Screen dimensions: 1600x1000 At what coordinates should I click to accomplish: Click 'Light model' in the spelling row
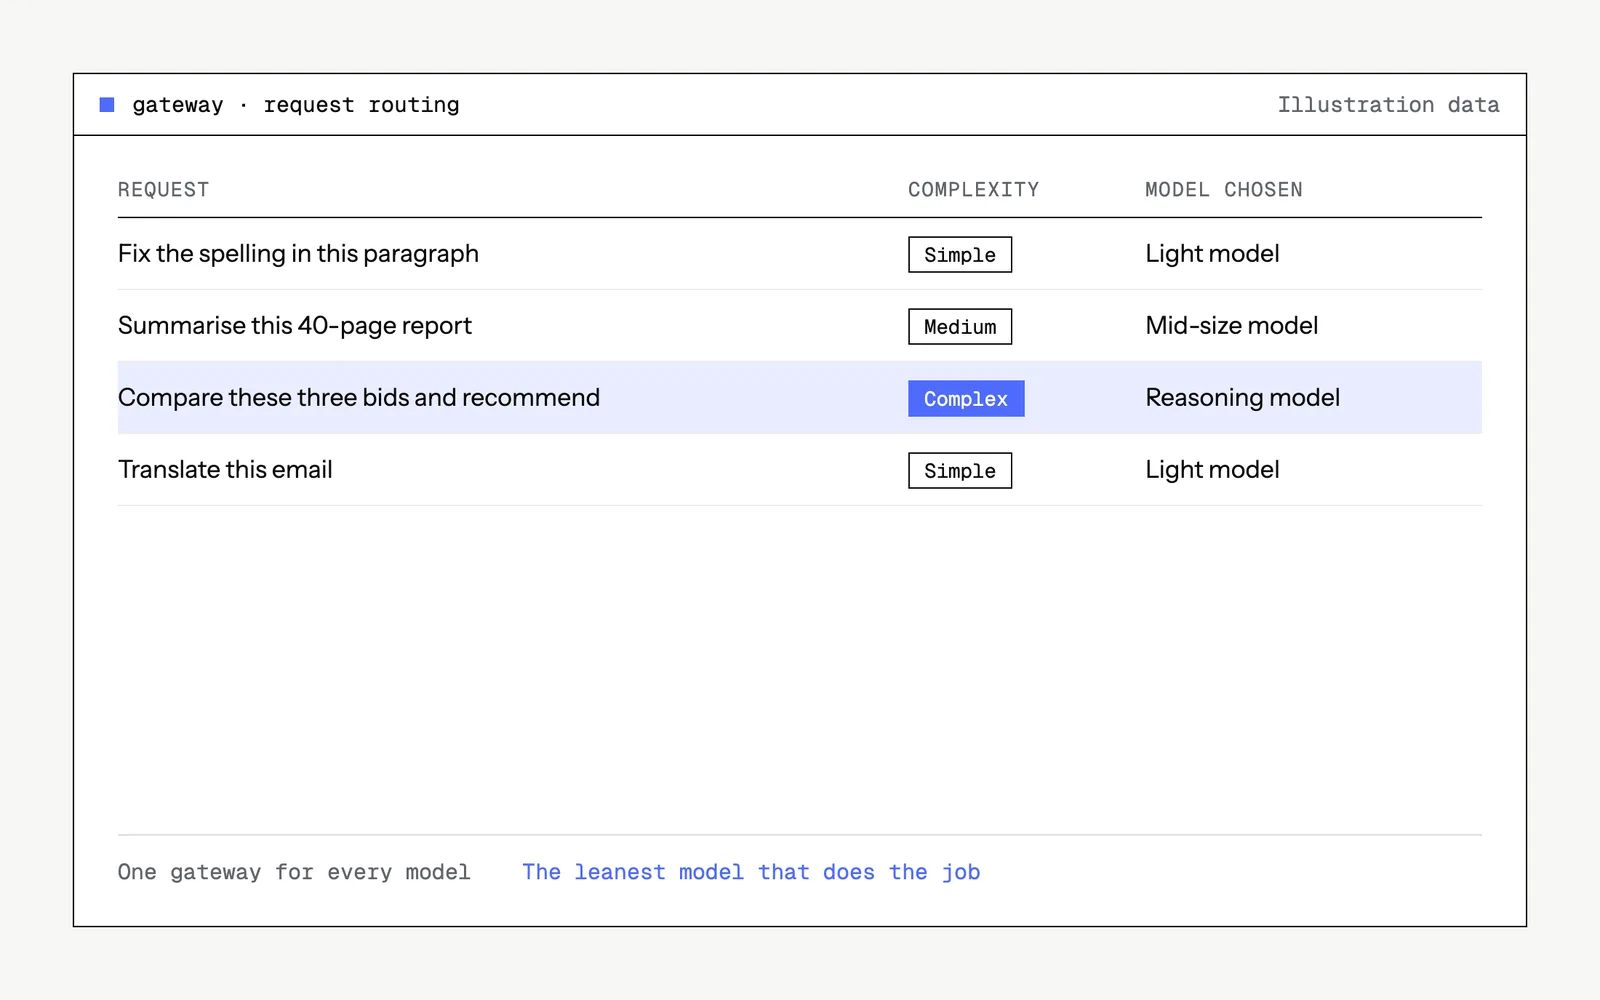tap(1212, 254)
